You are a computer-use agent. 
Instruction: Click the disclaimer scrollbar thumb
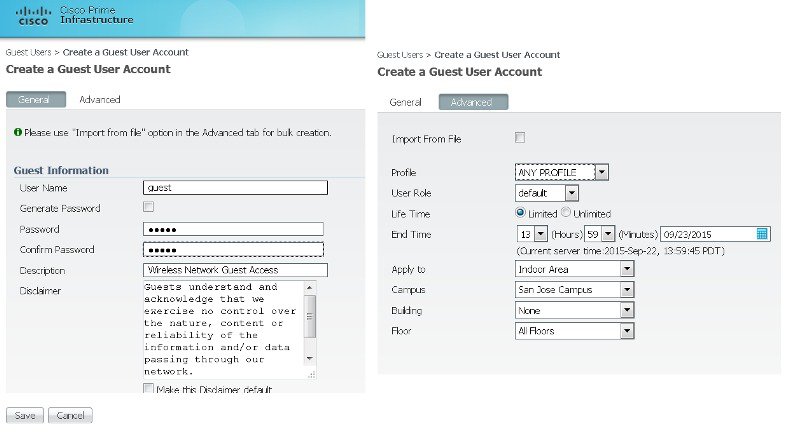310,316
